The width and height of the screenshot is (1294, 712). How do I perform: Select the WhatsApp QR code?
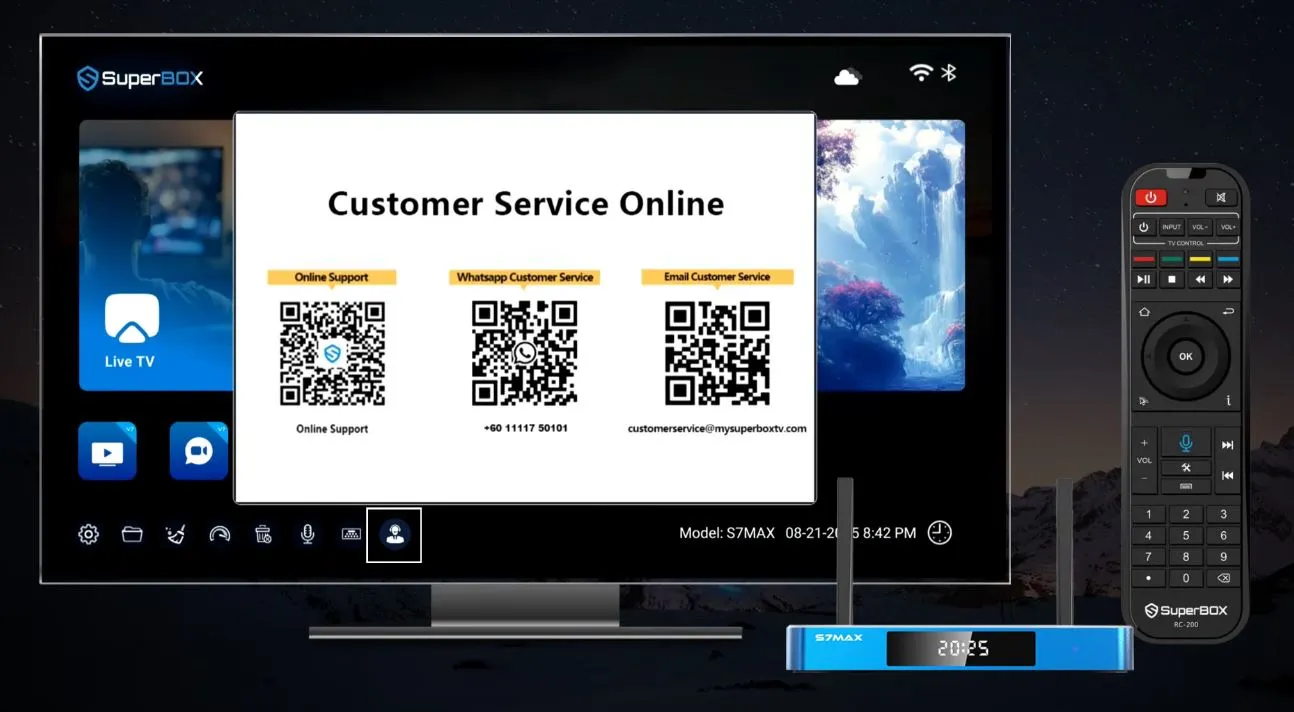coord(525,353)
